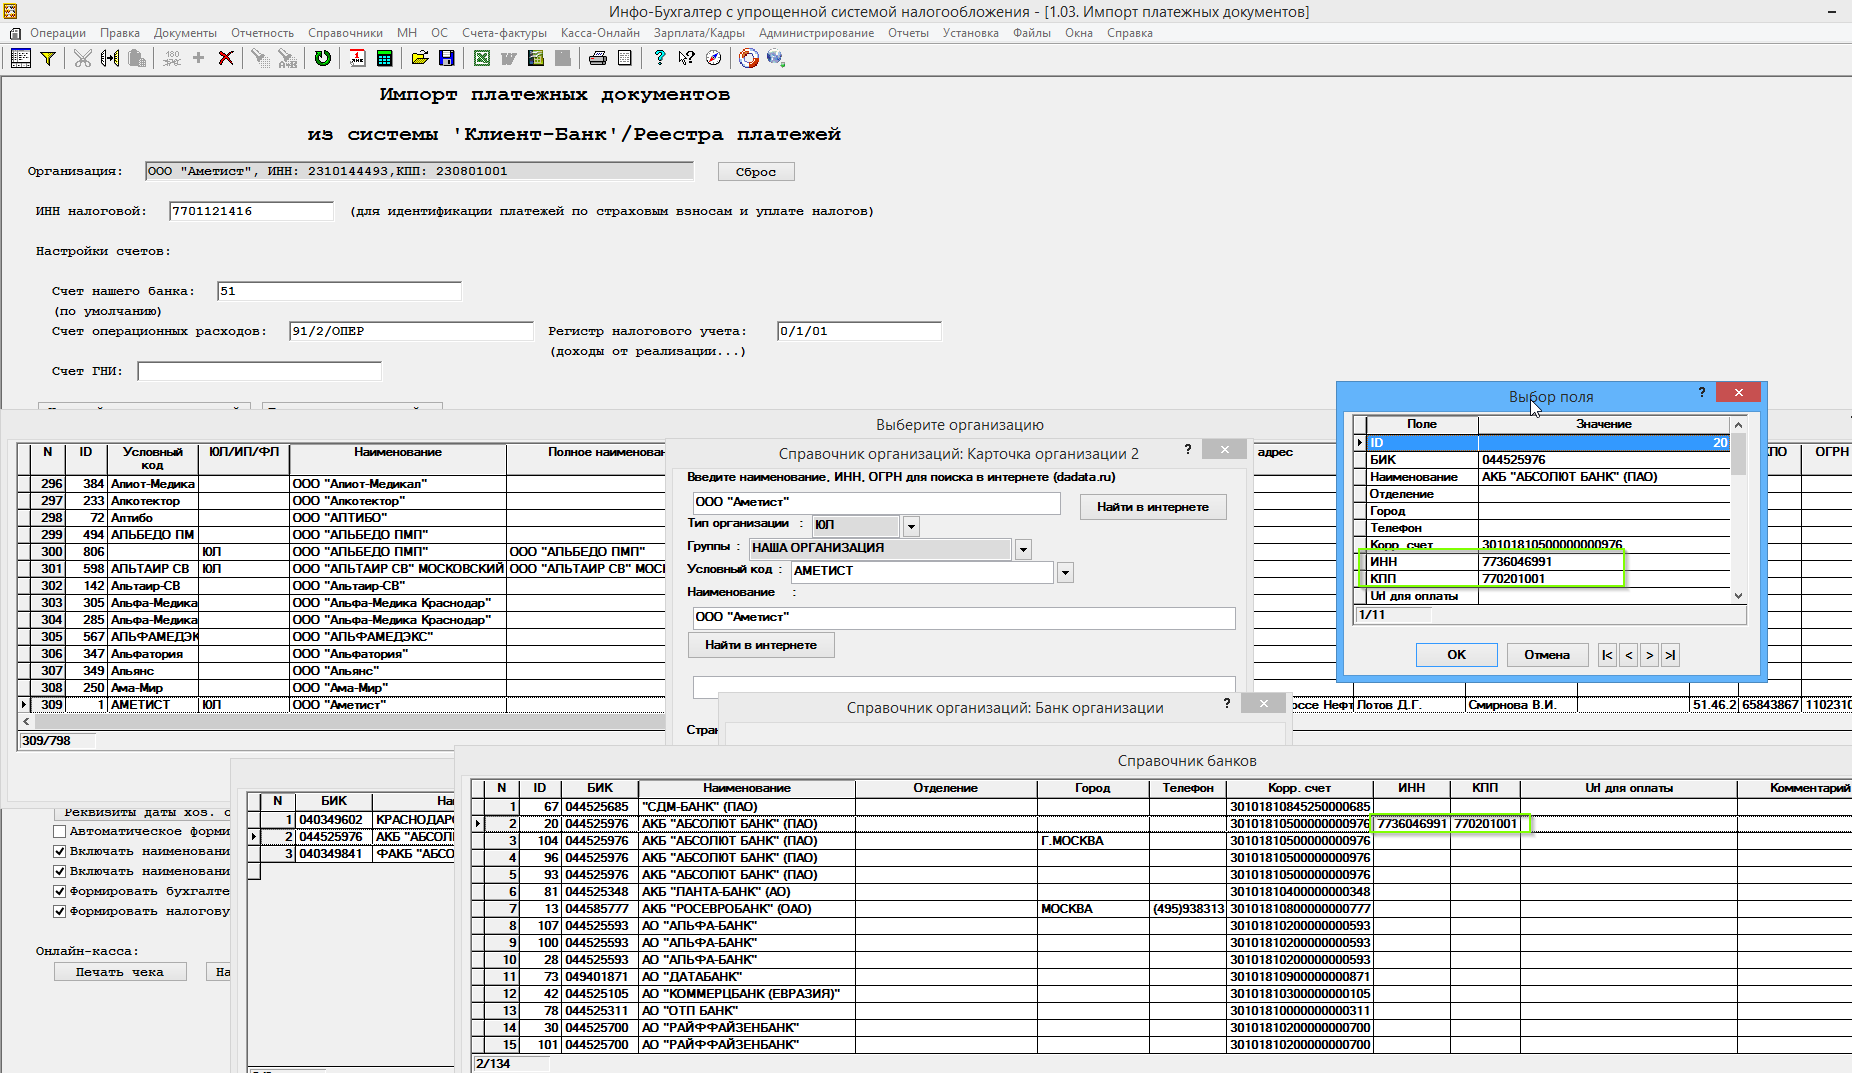Open the Операции menu
Screen dimensions: 1852x1073
click(57, 33)
